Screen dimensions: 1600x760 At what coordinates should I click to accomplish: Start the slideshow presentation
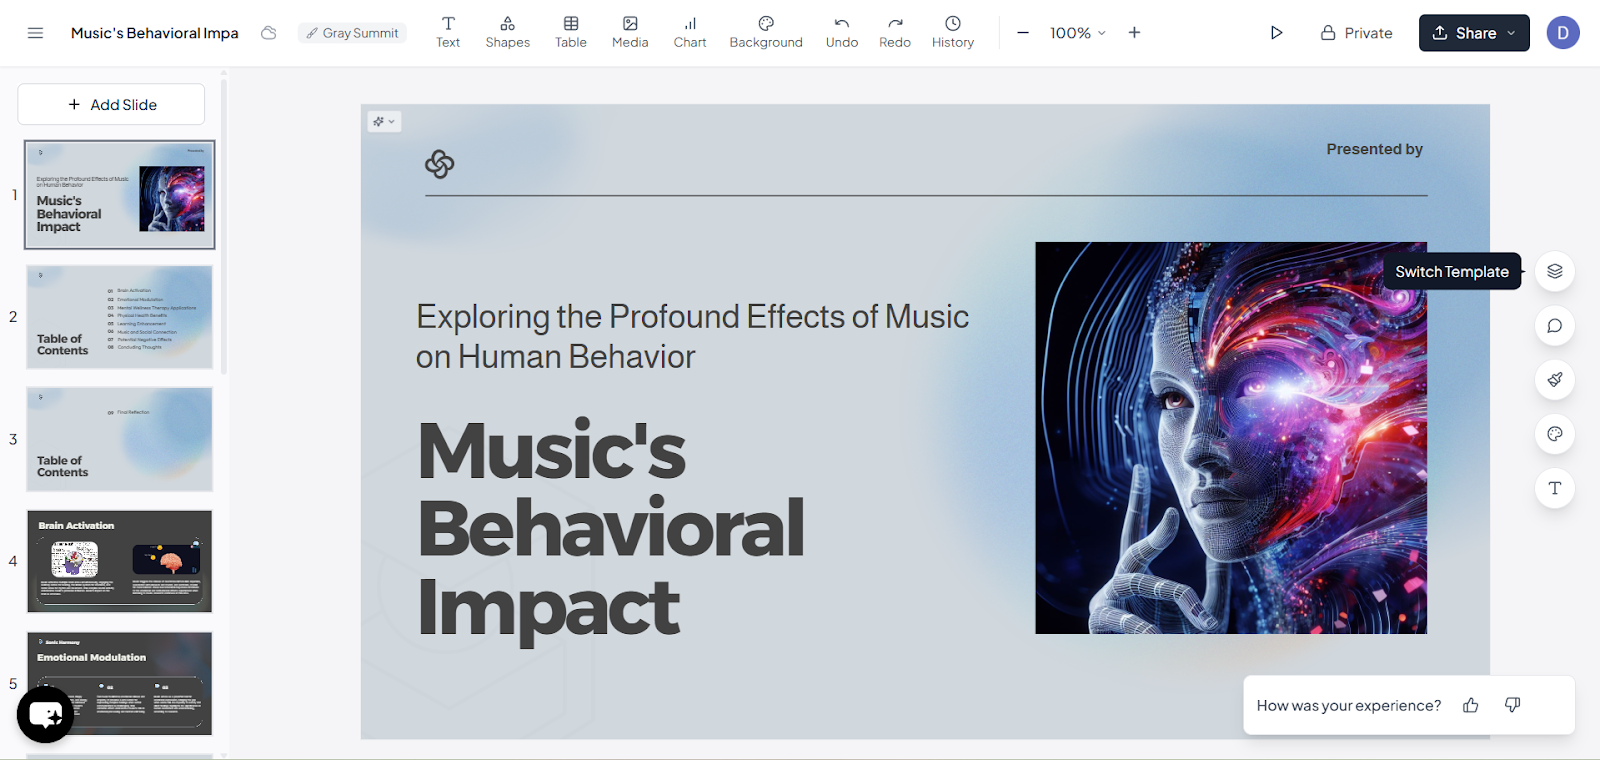click(1276, 33)
